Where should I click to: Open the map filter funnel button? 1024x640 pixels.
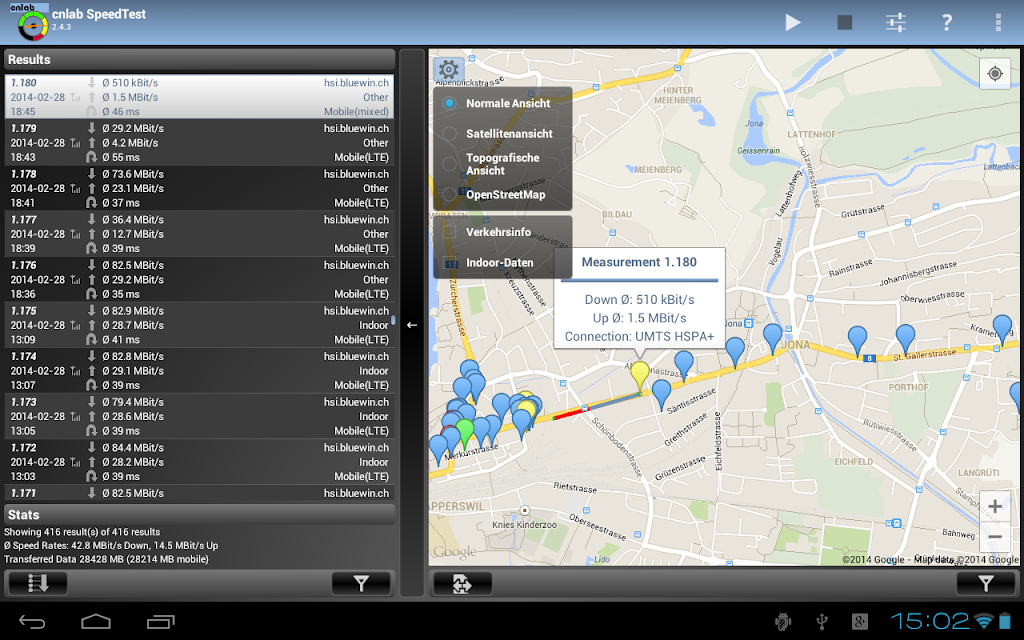986,583
